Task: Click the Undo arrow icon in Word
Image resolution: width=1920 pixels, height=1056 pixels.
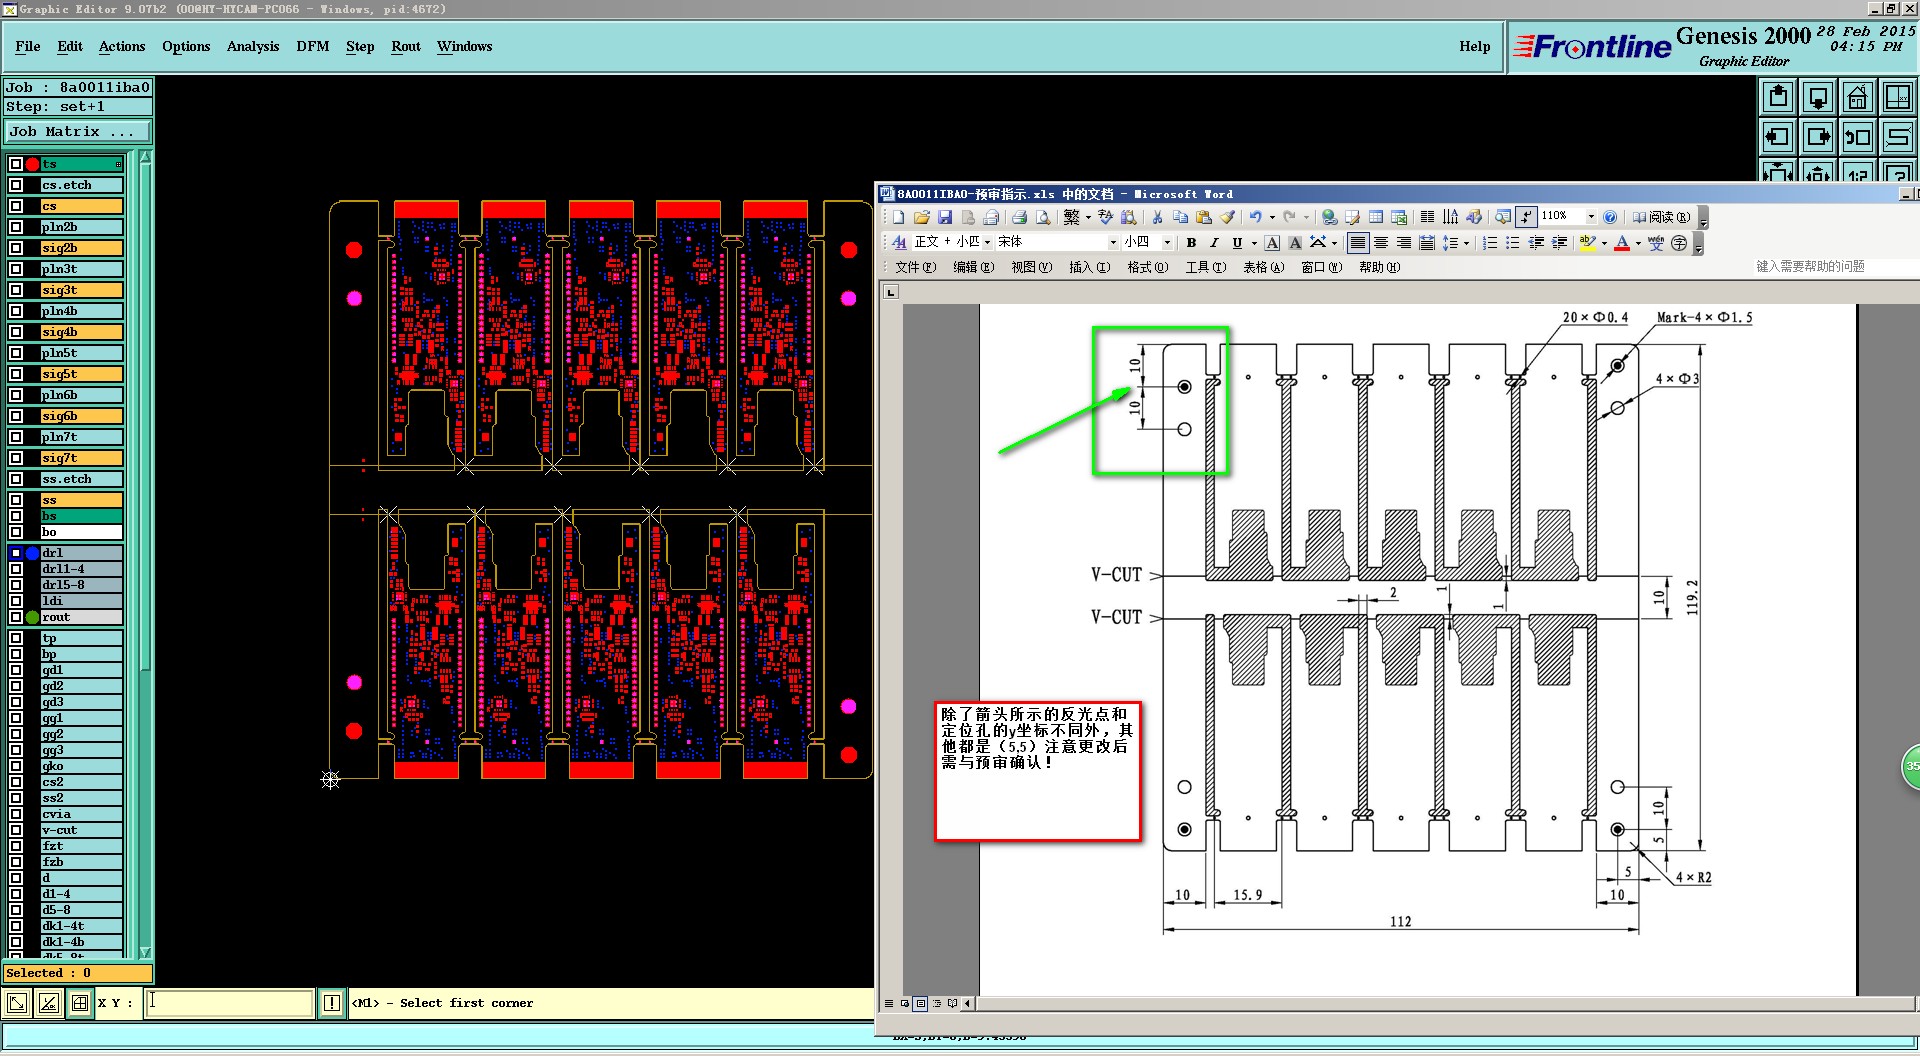Action: (x=1255, y=217)
